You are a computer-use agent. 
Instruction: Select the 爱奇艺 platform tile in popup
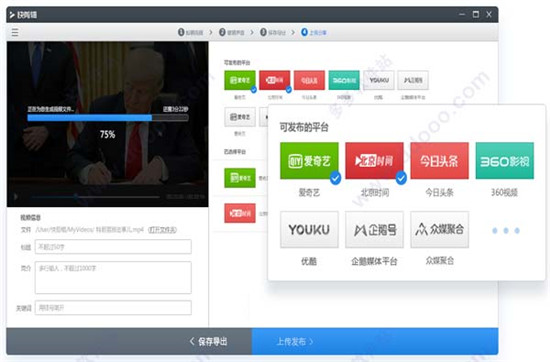pos(309,161)
